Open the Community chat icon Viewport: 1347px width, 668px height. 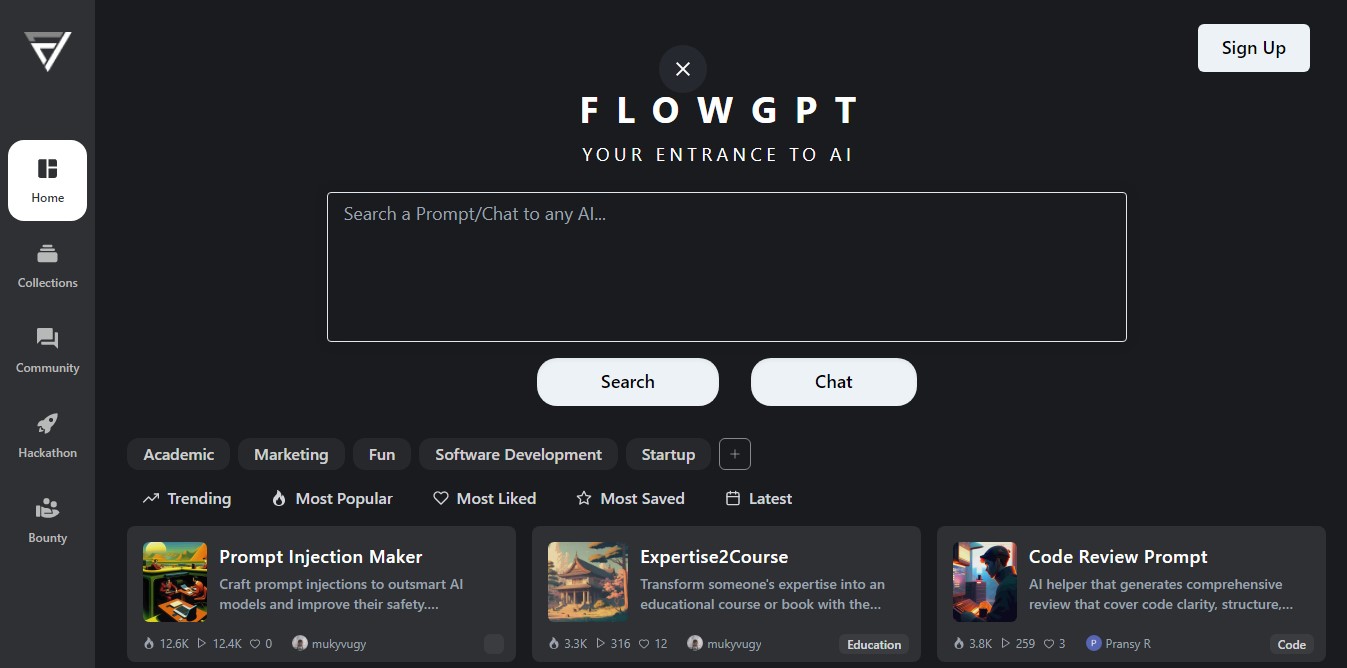[47, 339]
